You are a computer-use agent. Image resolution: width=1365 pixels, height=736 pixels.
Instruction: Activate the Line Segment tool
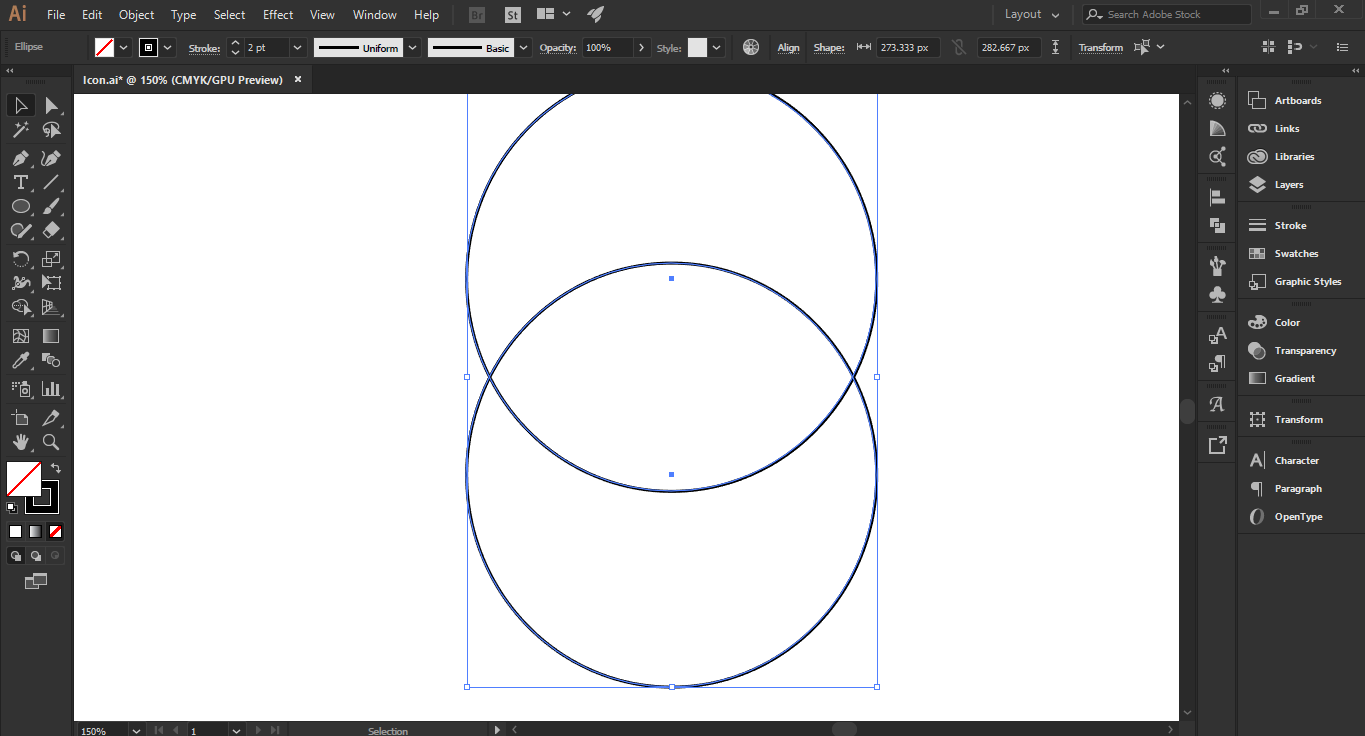(51, 182)
